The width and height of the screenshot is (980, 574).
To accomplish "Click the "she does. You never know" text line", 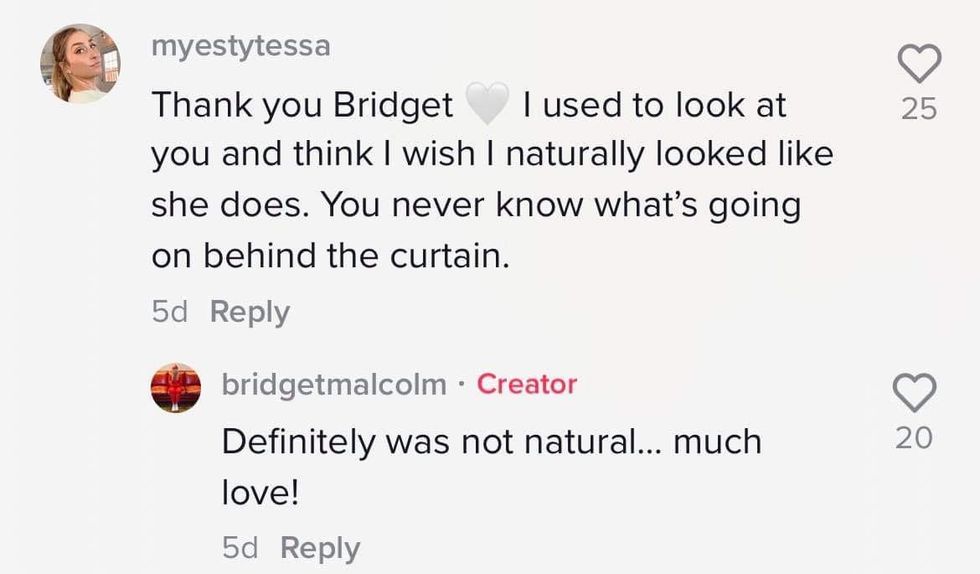I will coord(475,206).
